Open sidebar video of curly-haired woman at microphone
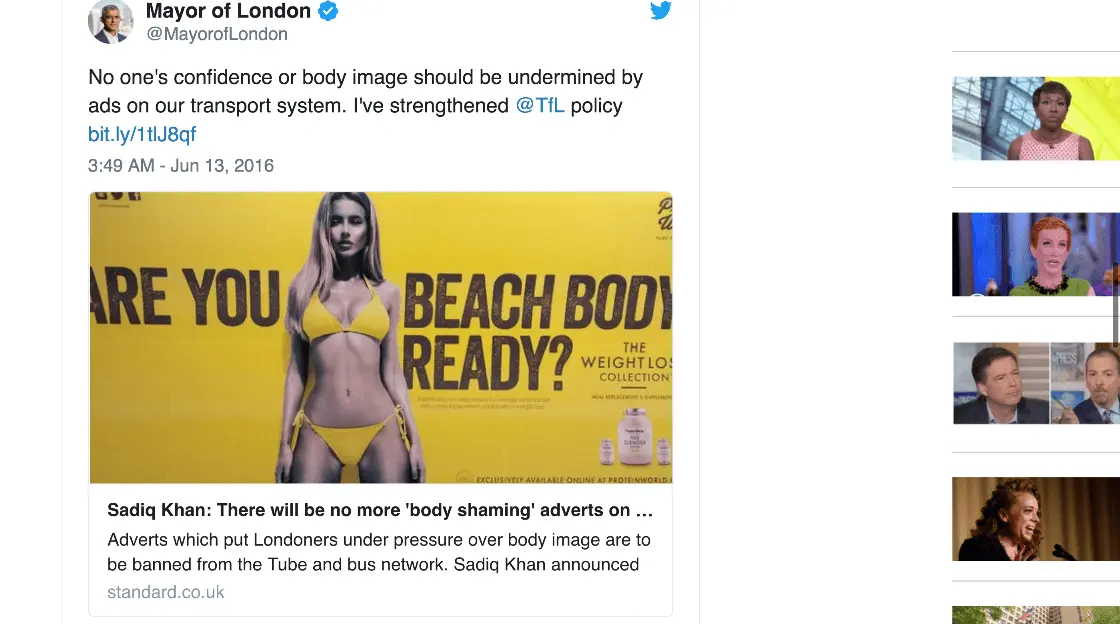This screenshot has width=1120, height=624. [x=1036, y=519]
